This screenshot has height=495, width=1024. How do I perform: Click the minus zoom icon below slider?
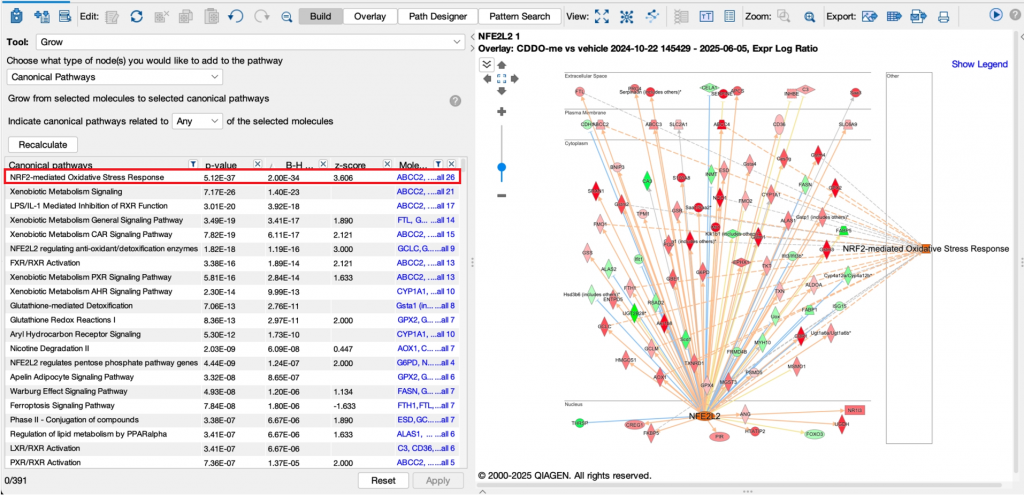coord(502,195)
